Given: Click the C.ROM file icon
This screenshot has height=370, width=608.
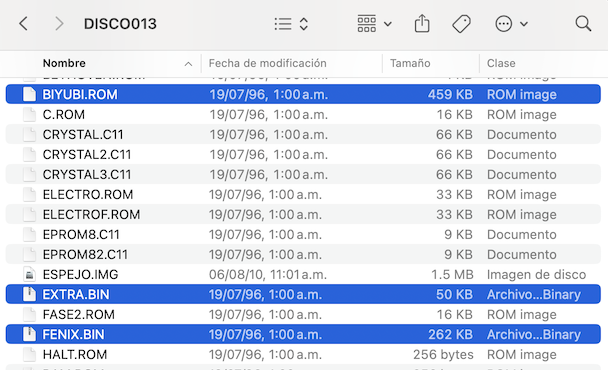Looking at the screenshot, I should [x=29, y=114].
